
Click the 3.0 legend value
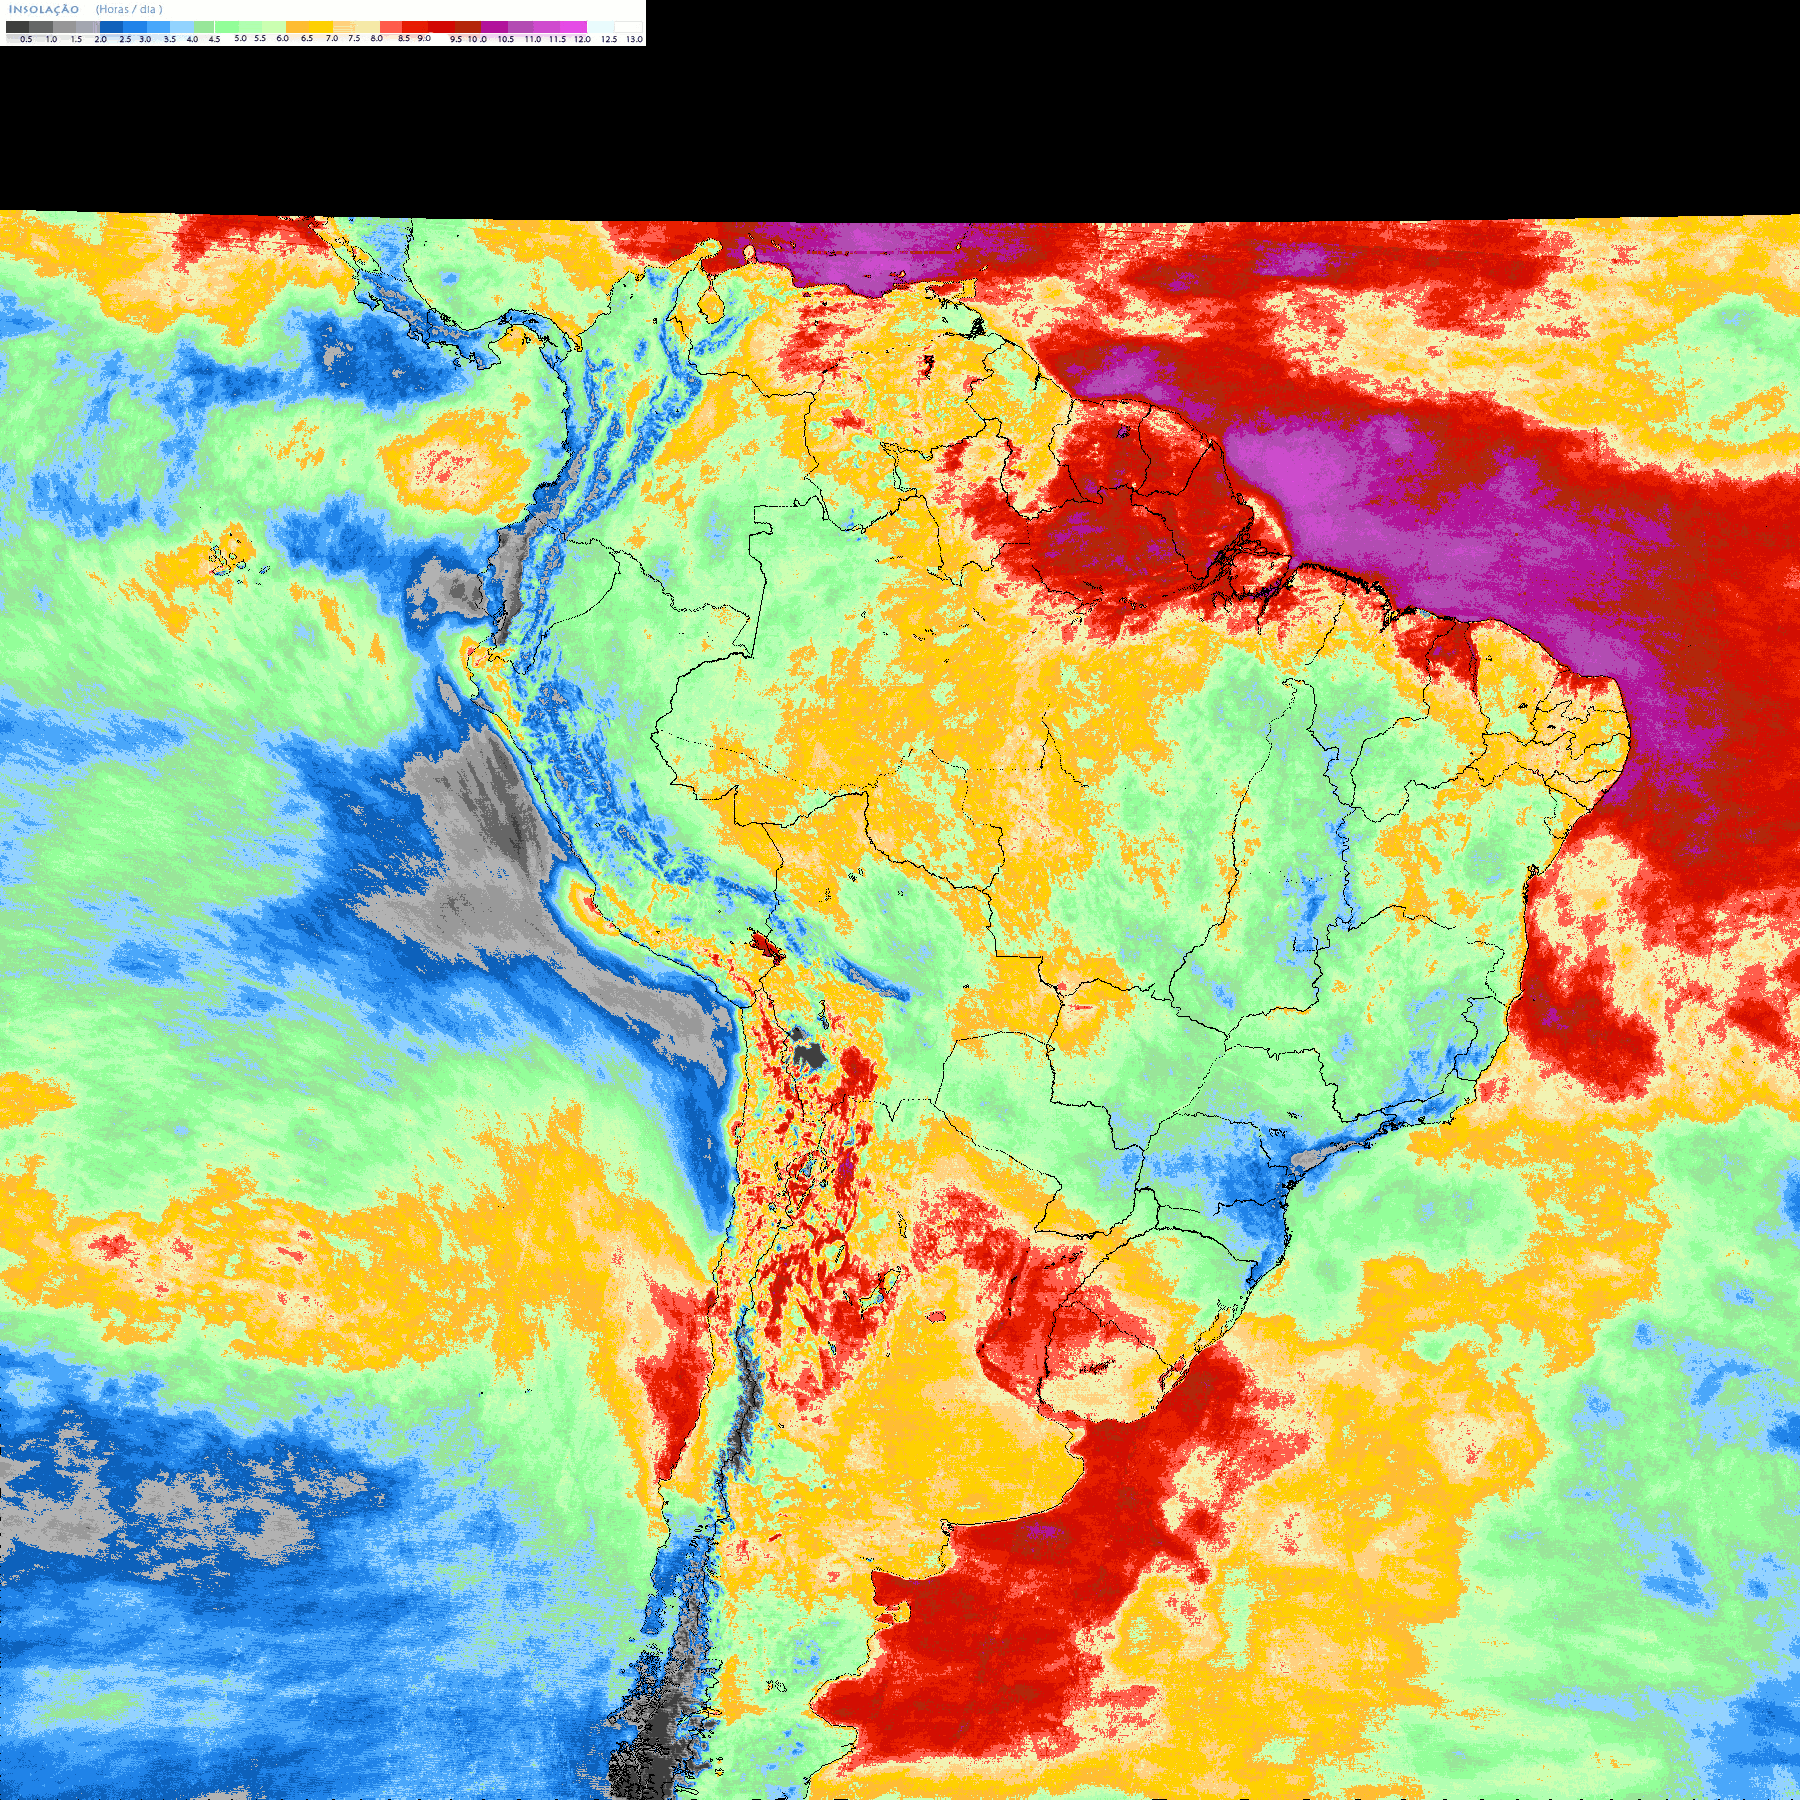pyautogui.click(x=145, y=39)
